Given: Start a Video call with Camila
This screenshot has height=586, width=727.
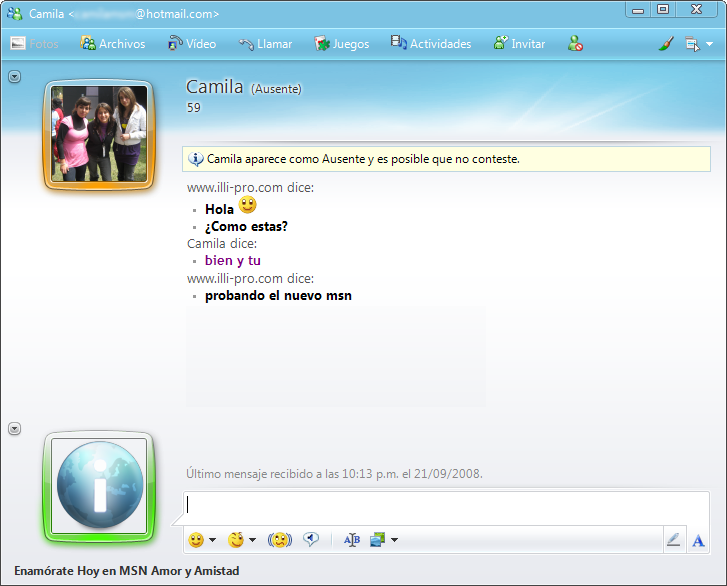Looking at the screenshot, I should click(x=191, y=44).
